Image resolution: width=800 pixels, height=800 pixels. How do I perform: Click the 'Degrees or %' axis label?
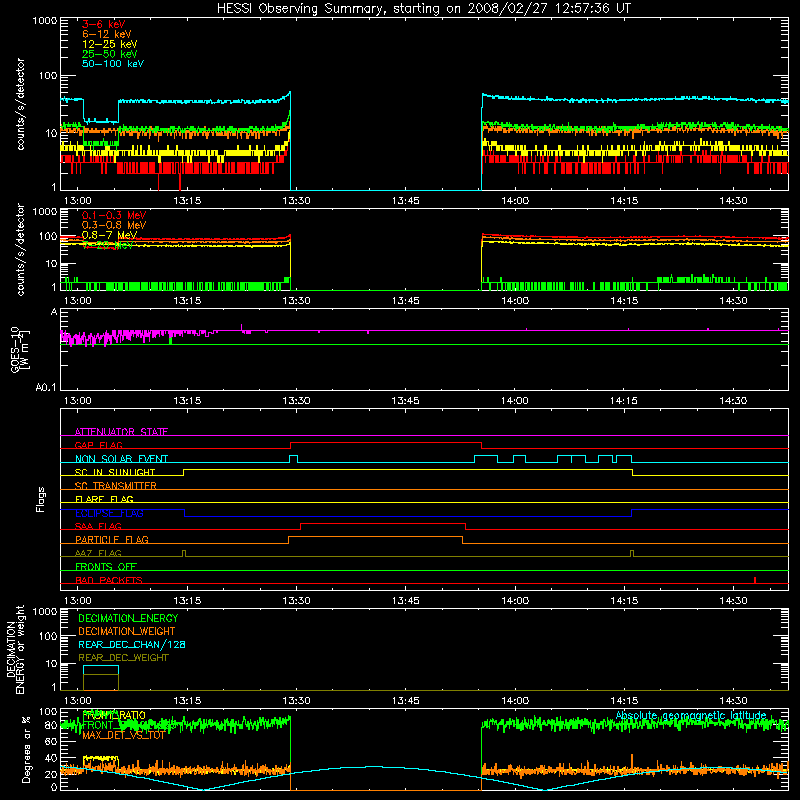coord(26,749)
